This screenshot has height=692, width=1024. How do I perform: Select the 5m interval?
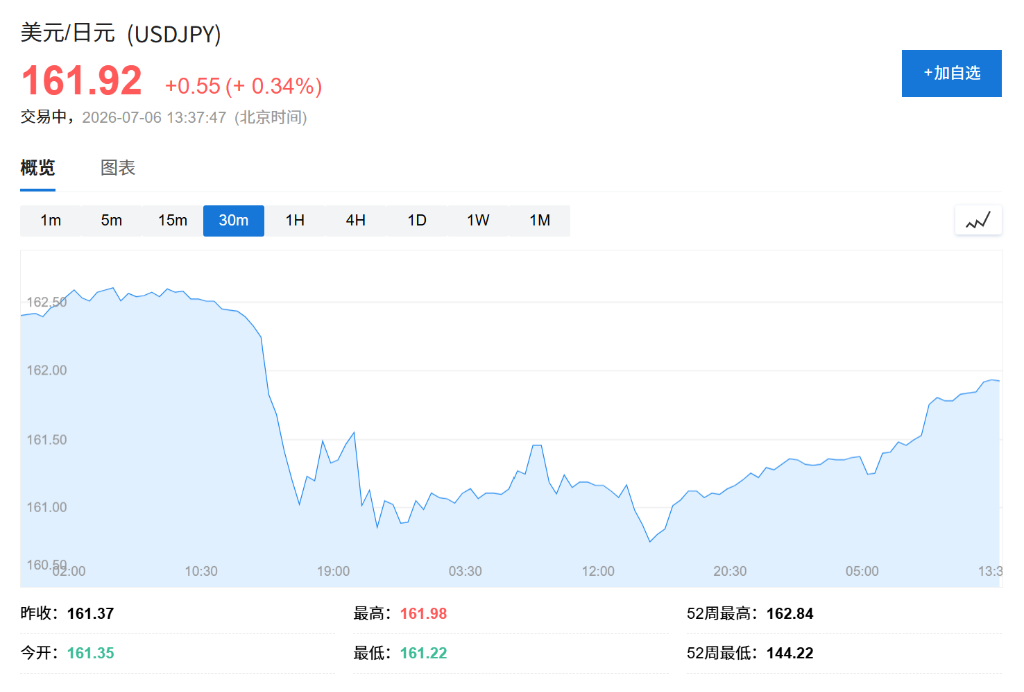pos(112,221)
